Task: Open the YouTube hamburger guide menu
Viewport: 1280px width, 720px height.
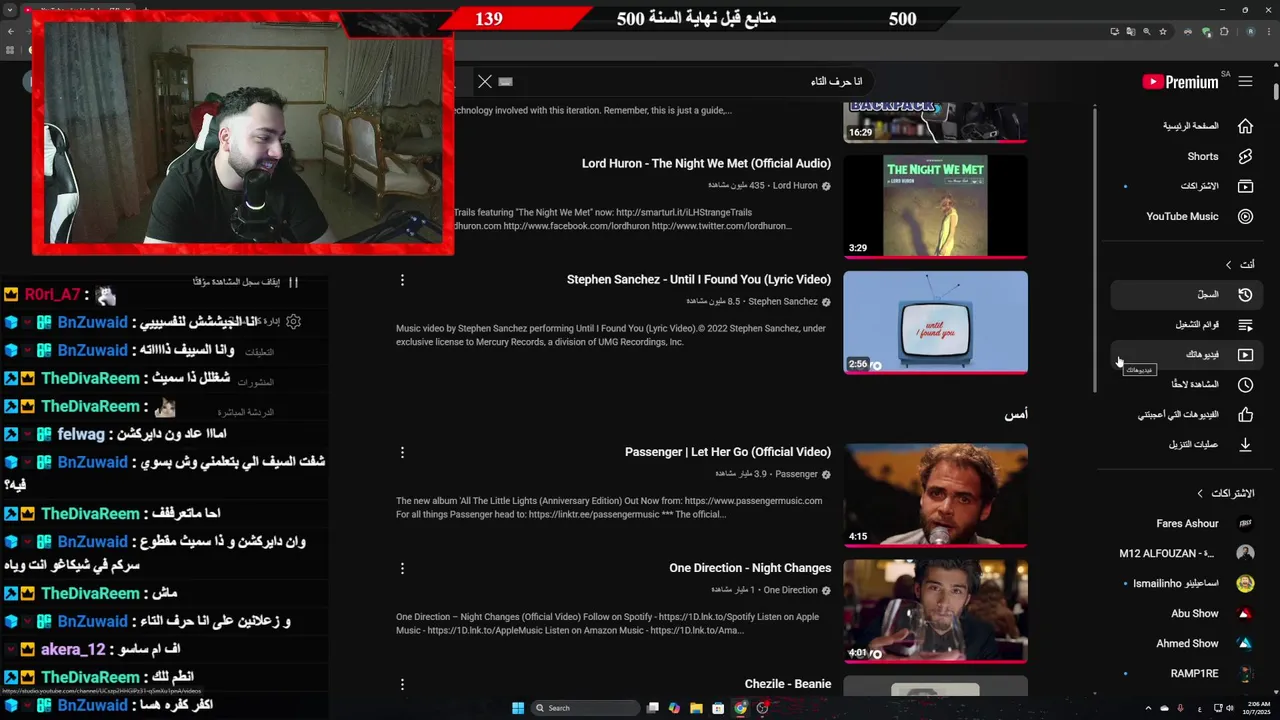Action: click(x=1245, y=81)
